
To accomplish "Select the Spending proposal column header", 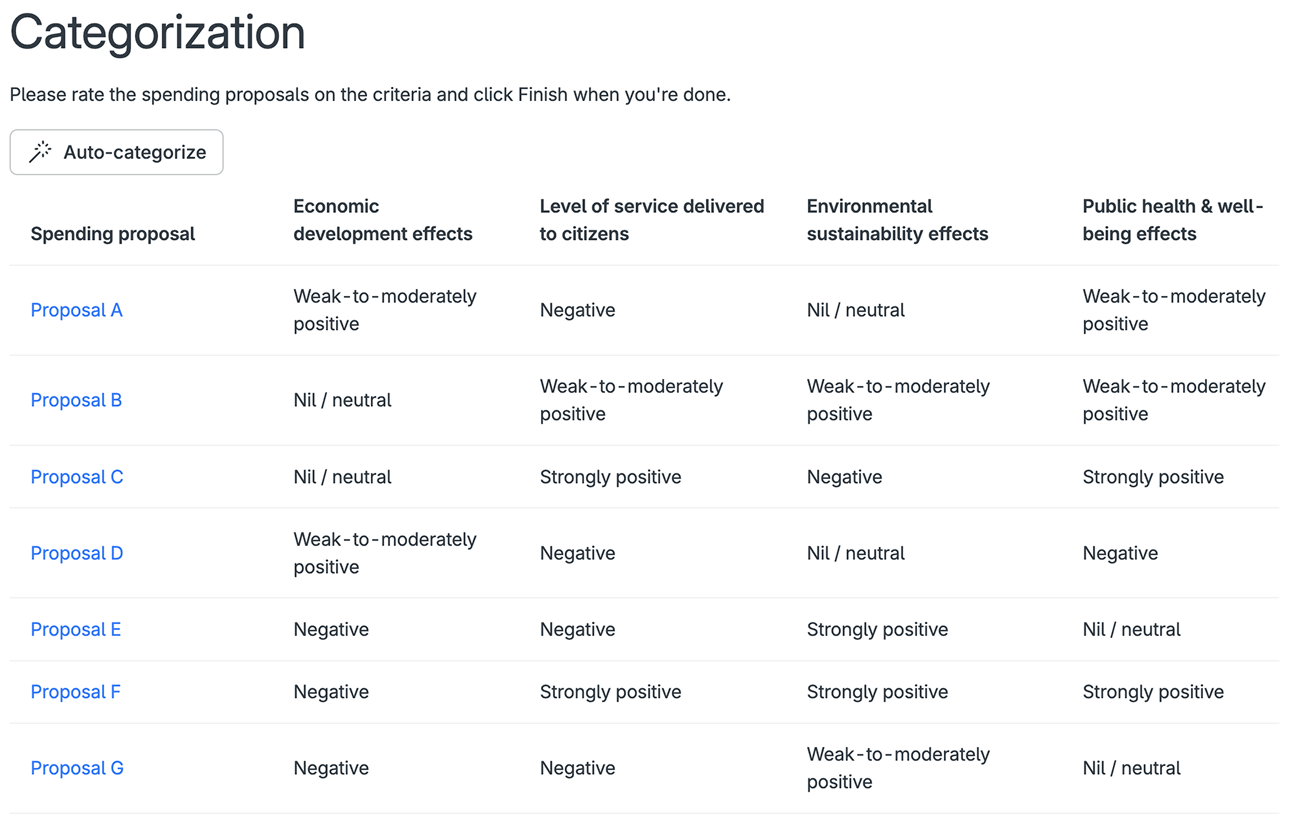I will click(112, 234).
